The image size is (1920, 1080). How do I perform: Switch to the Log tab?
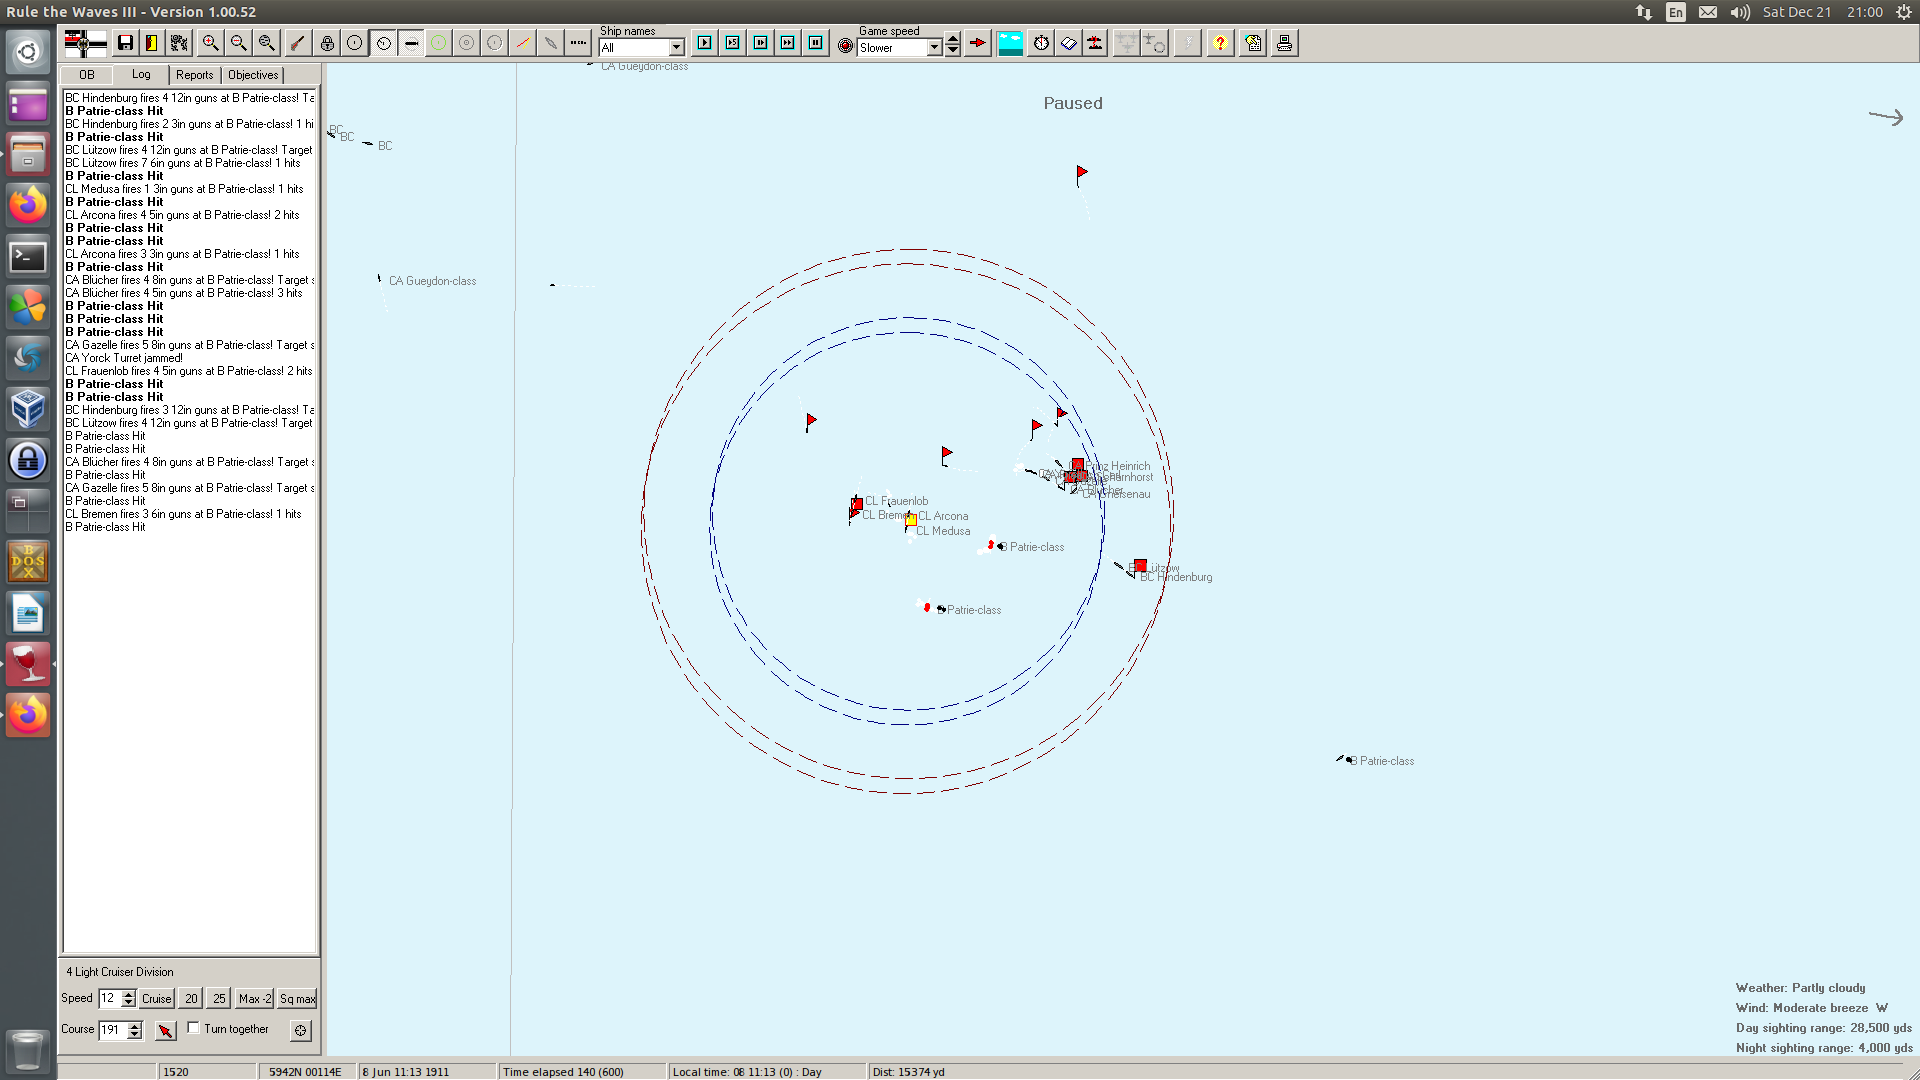(x=141, y=74)
